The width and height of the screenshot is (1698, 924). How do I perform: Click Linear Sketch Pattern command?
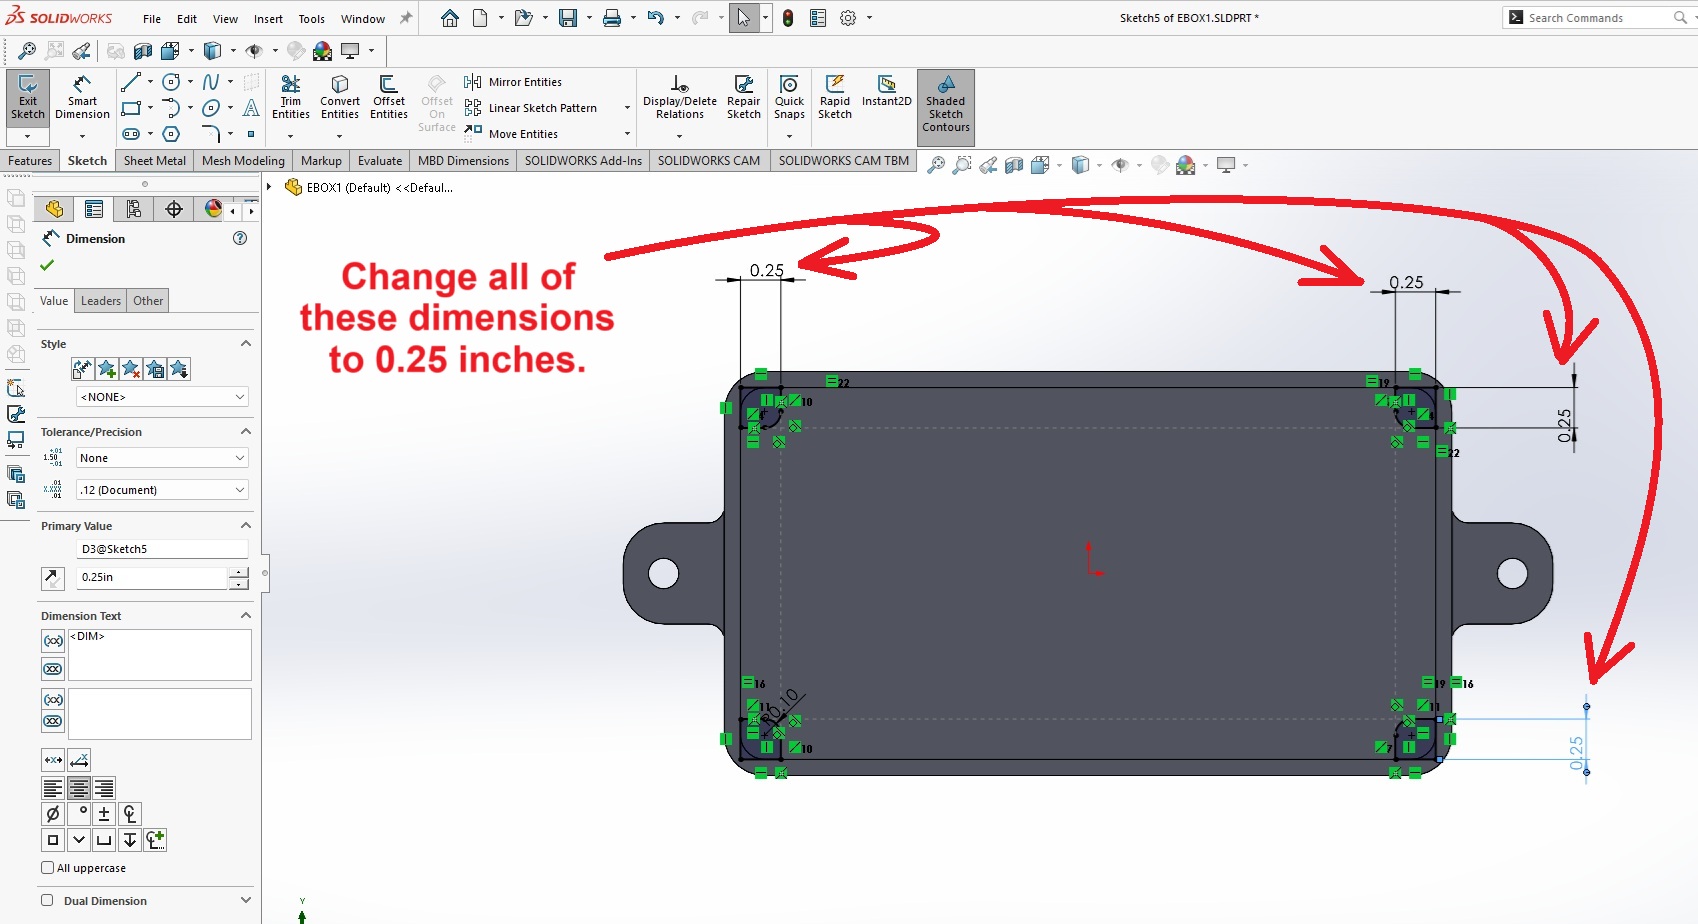542,108
